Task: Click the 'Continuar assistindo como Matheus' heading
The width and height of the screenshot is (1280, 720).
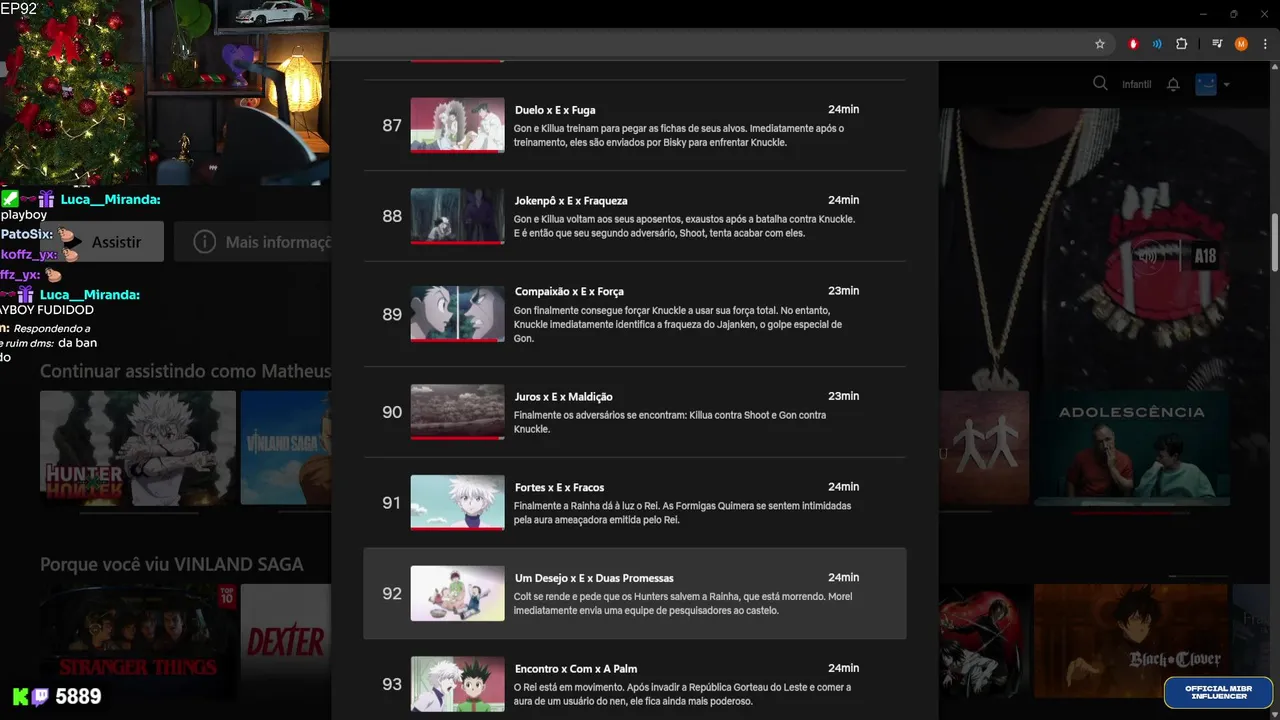Action: tap(185, 371)
